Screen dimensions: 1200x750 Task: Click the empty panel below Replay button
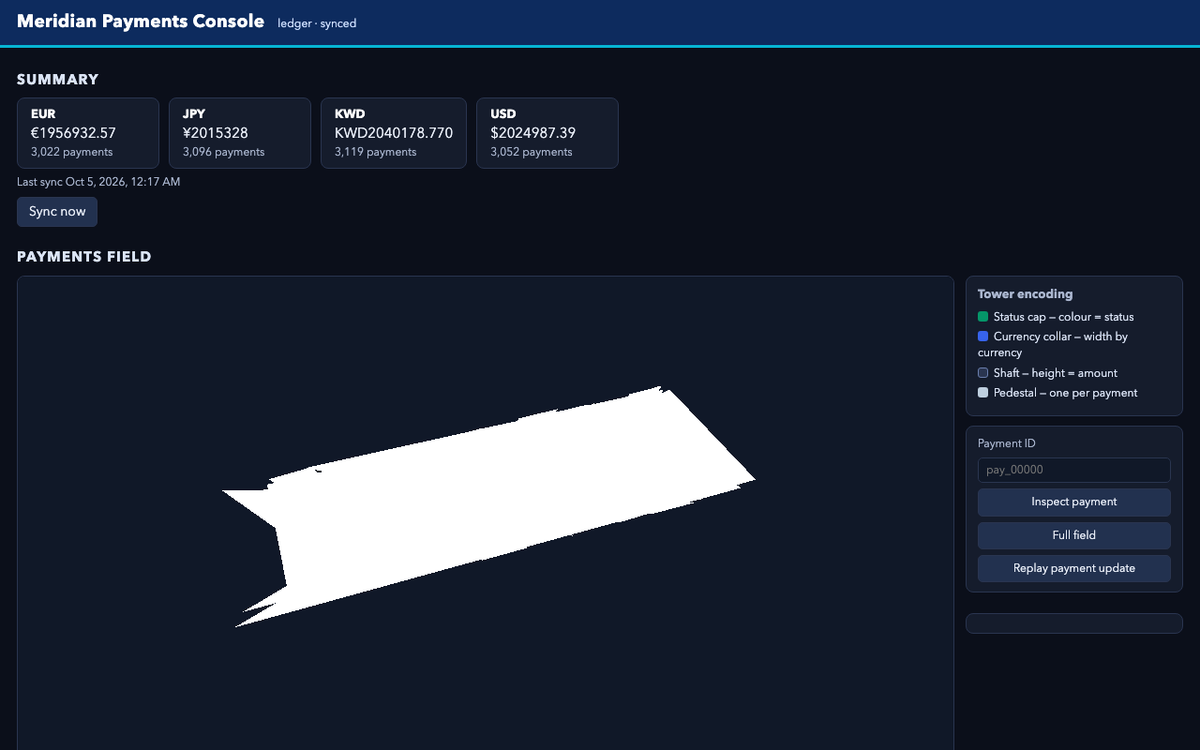tap(1074, 623)
